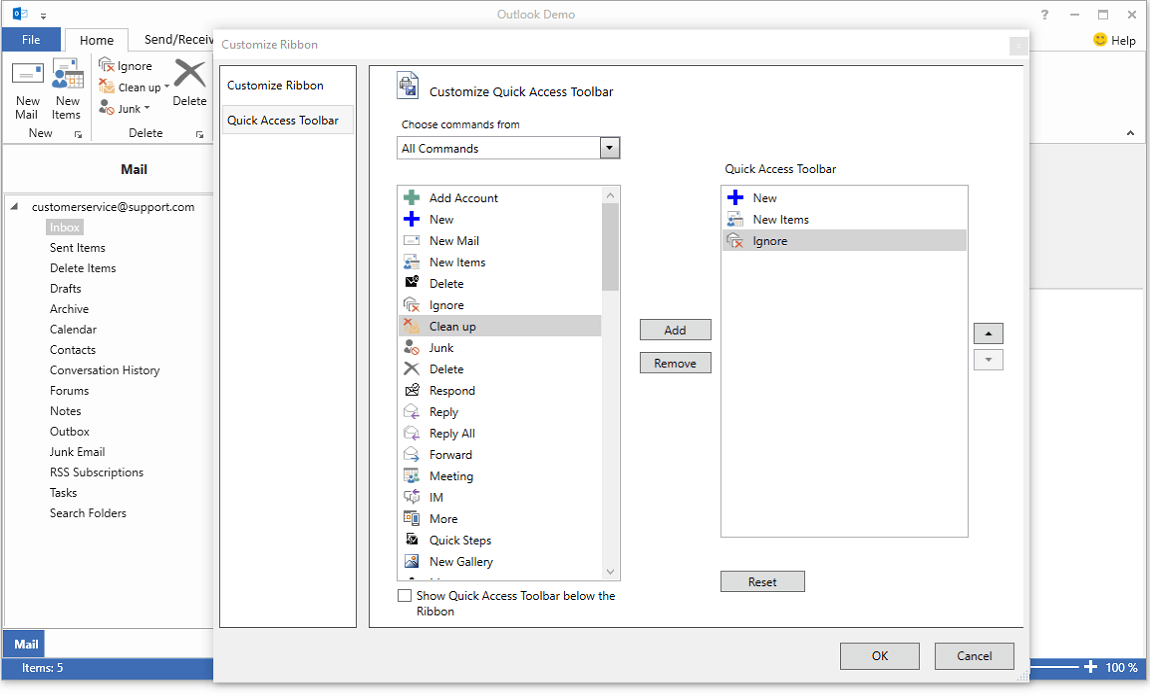The width and height of the screenshot is (1150, 700).
Task: Select Forward command in commands list
Action: 450,455
